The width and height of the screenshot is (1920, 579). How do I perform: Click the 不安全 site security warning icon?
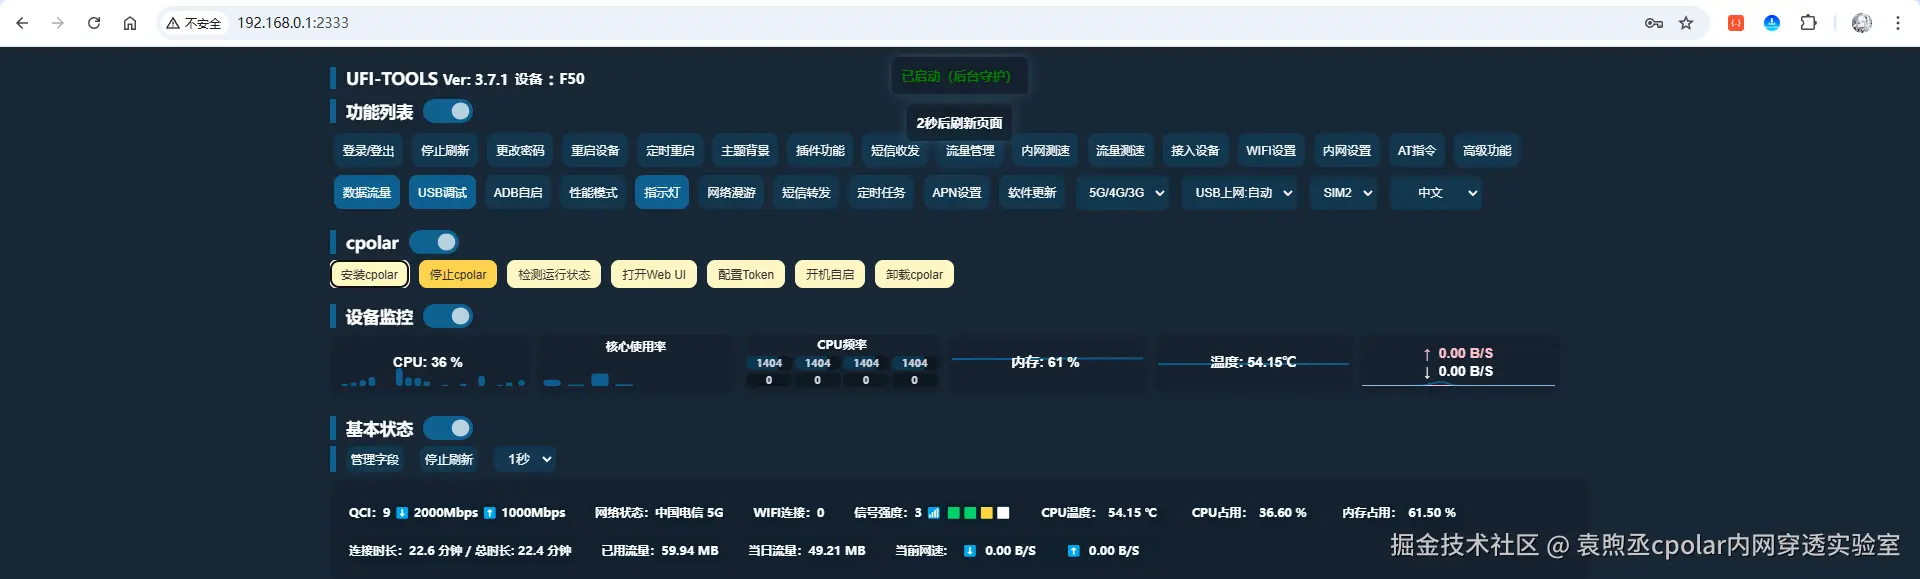point(194,23)
